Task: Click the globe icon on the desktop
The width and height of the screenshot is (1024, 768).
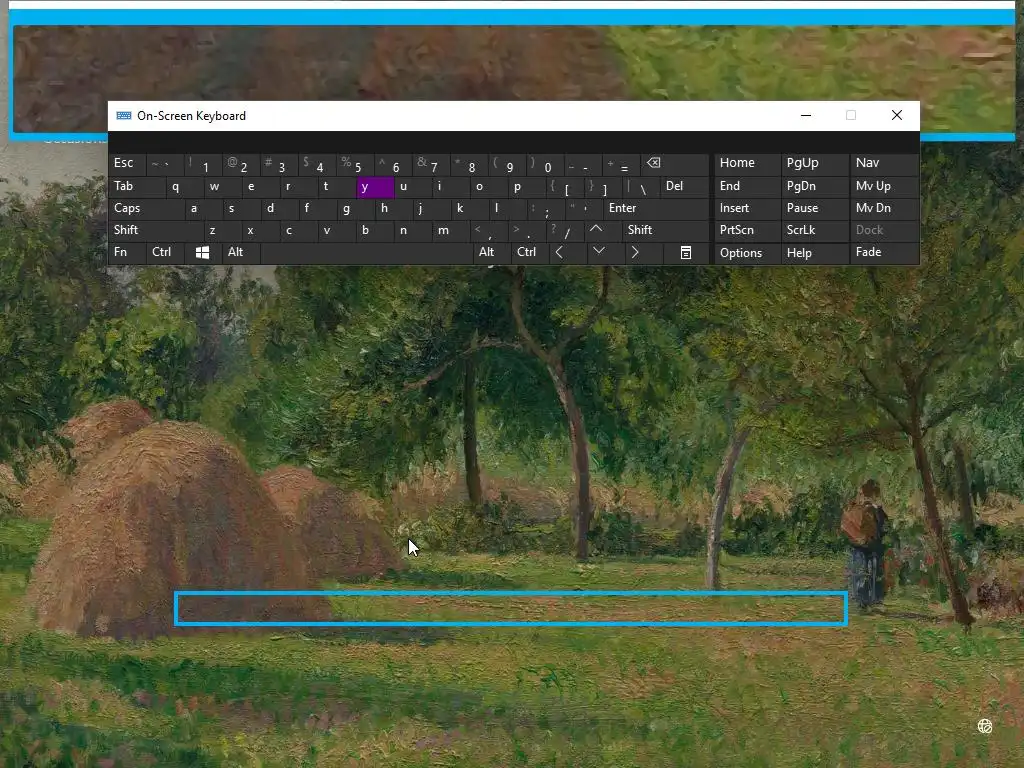Action: pos(985,726)
